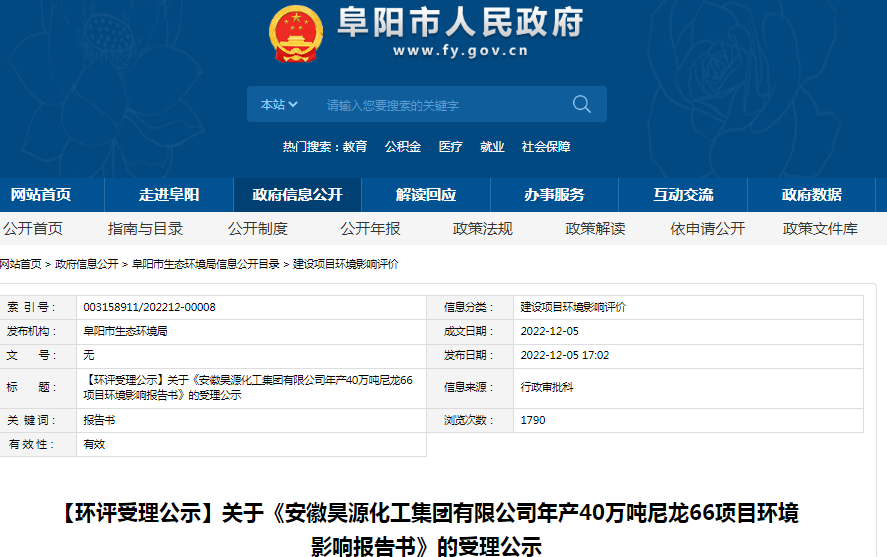Click hot search term 教育

tap(355, 147)
